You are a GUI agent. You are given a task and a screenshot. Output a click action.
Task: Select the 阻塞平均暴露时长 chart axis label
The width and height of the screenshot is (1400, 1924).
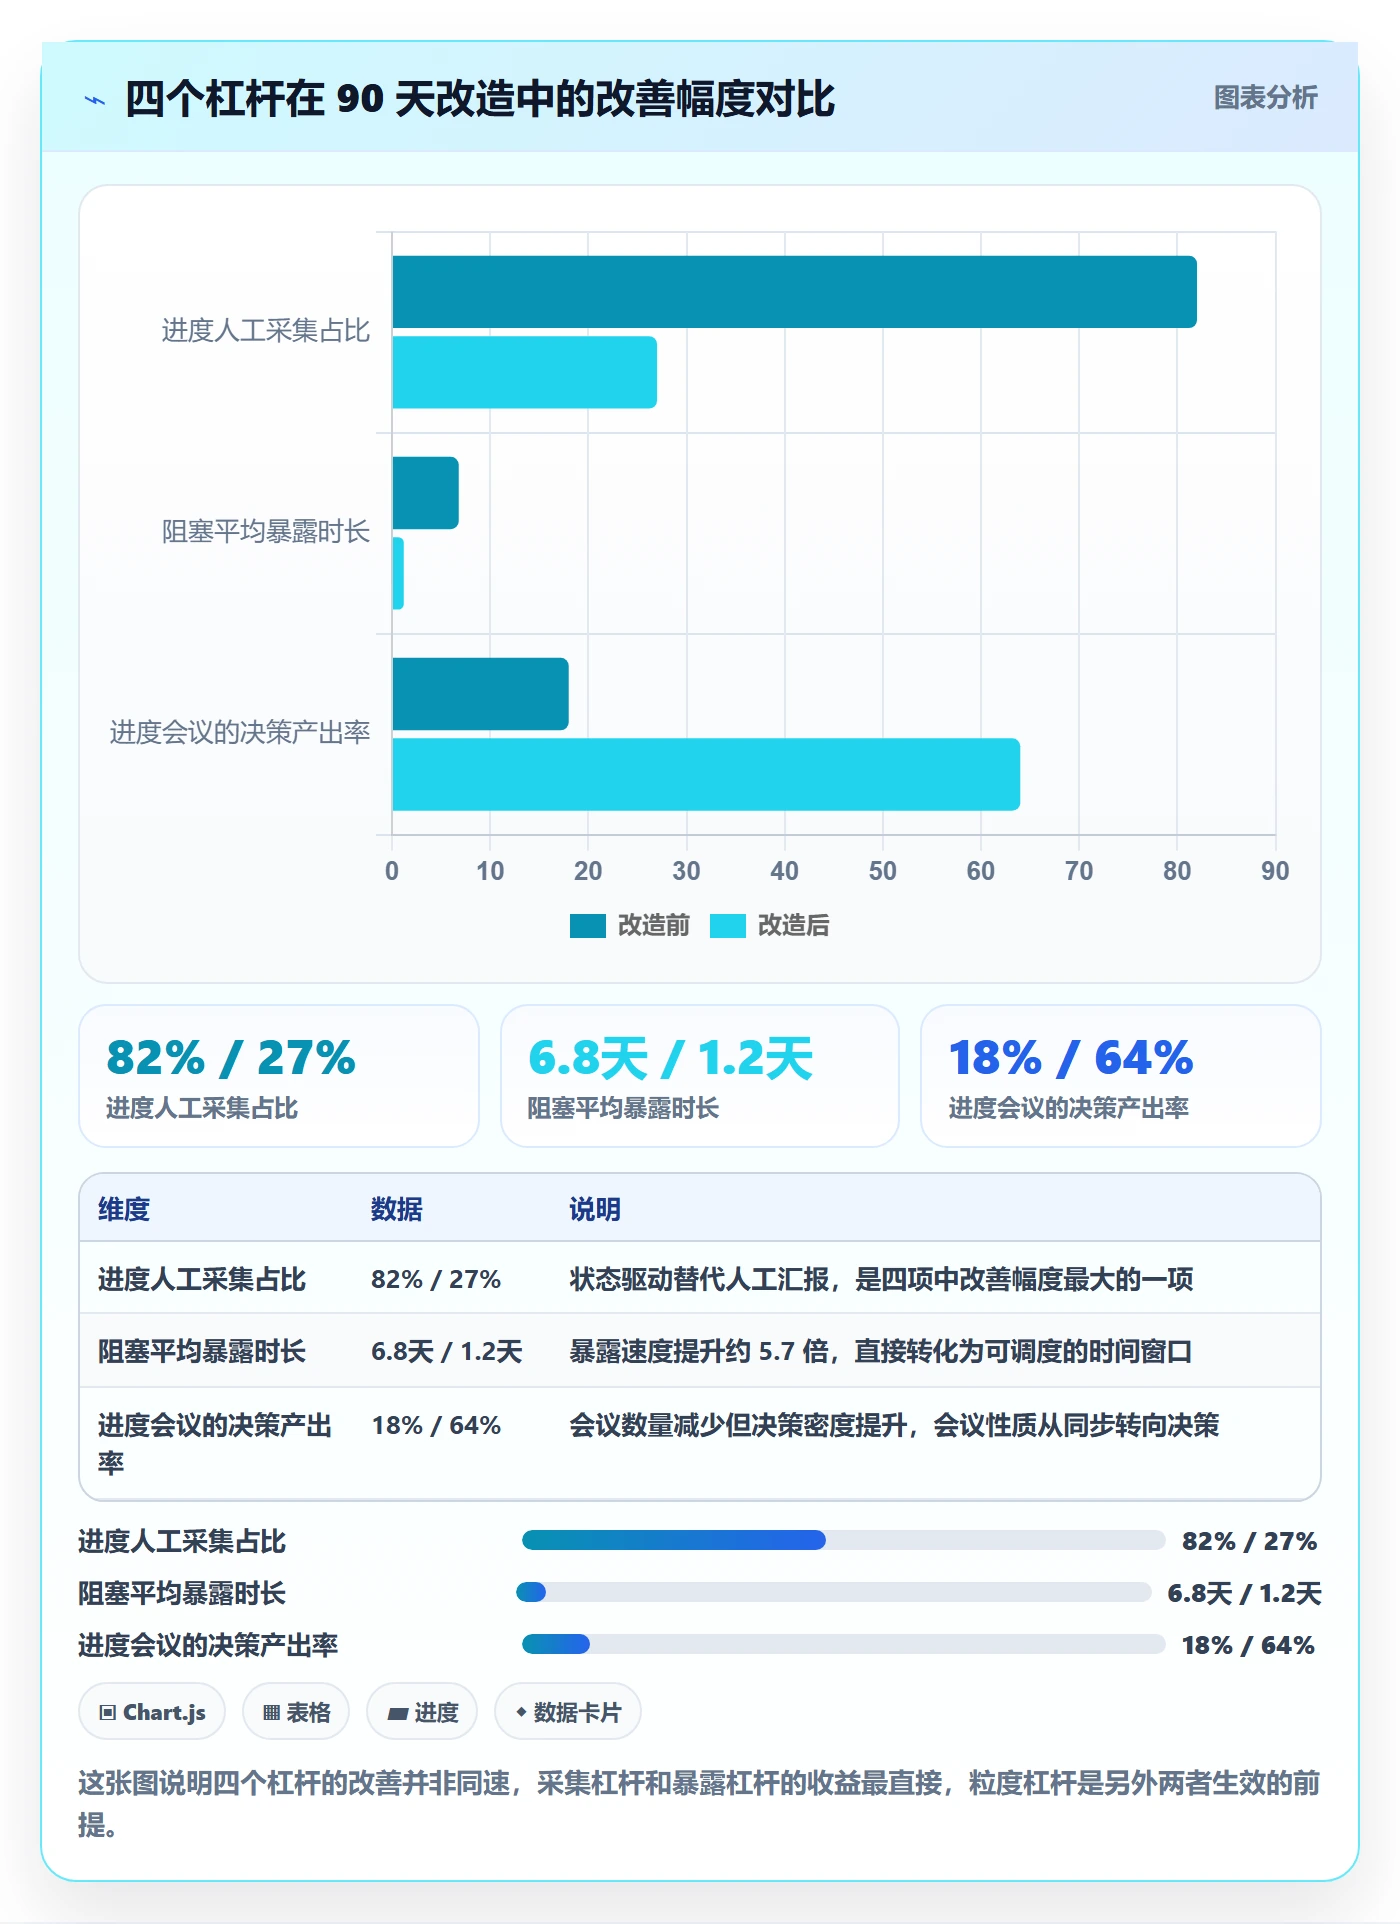[266, 532]
